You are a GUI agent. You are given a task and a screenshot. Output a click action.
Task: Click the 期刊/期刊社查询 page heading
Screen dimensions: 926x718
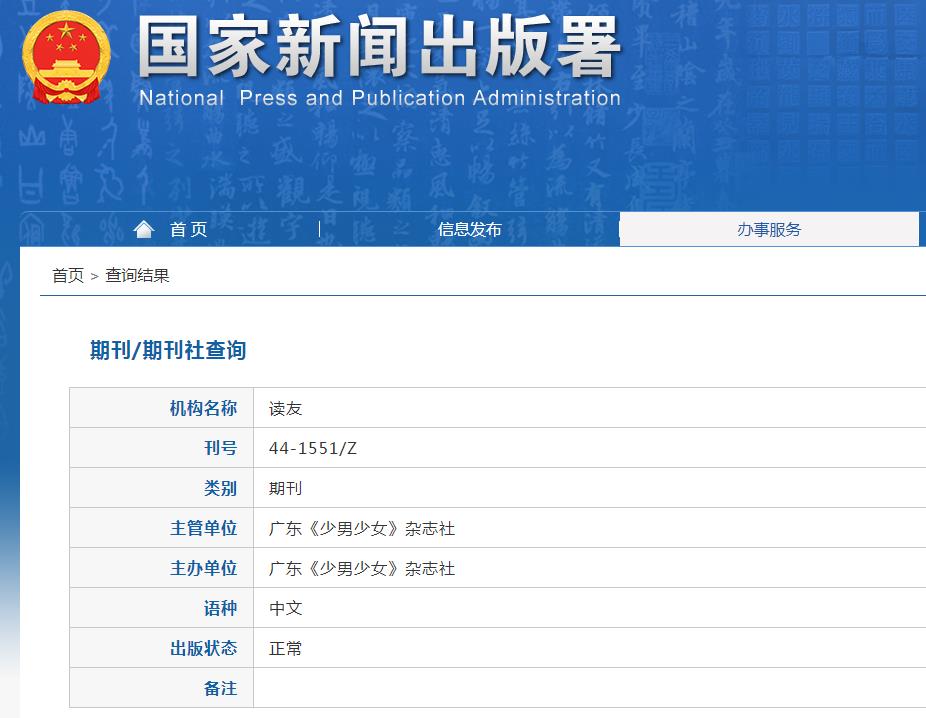(166, 351)
